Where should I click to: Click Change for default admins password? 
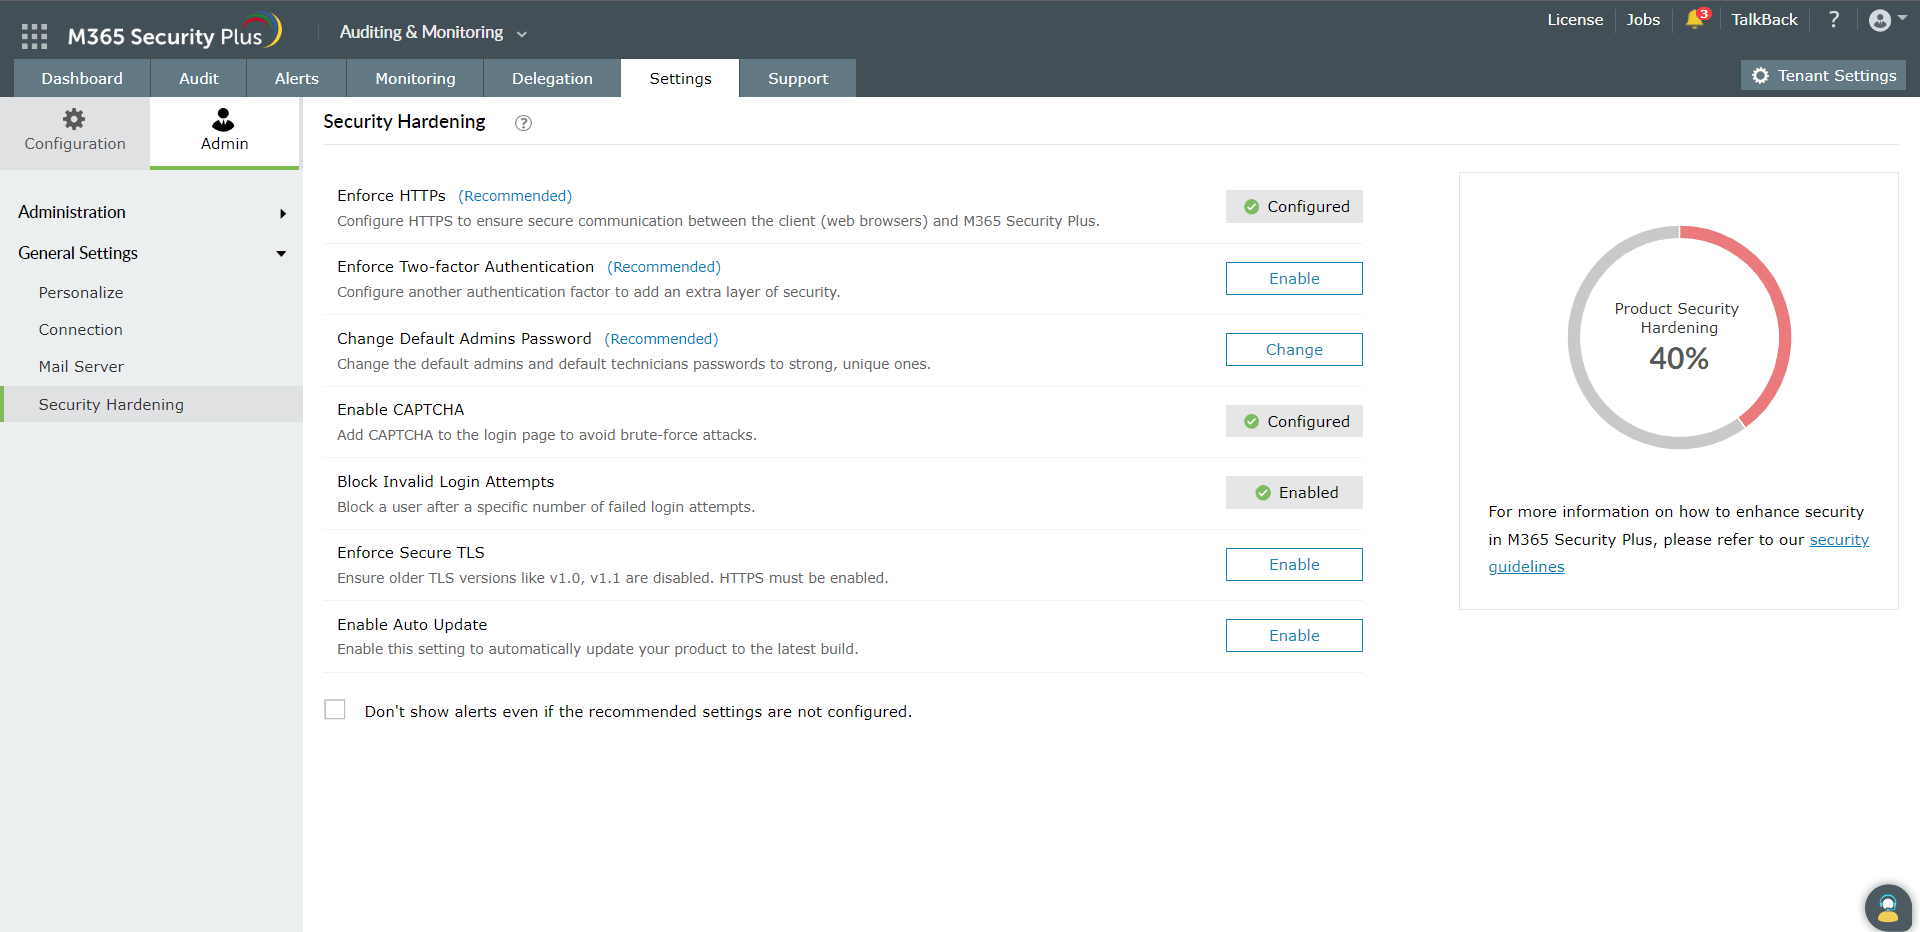tap(1294, 350)
